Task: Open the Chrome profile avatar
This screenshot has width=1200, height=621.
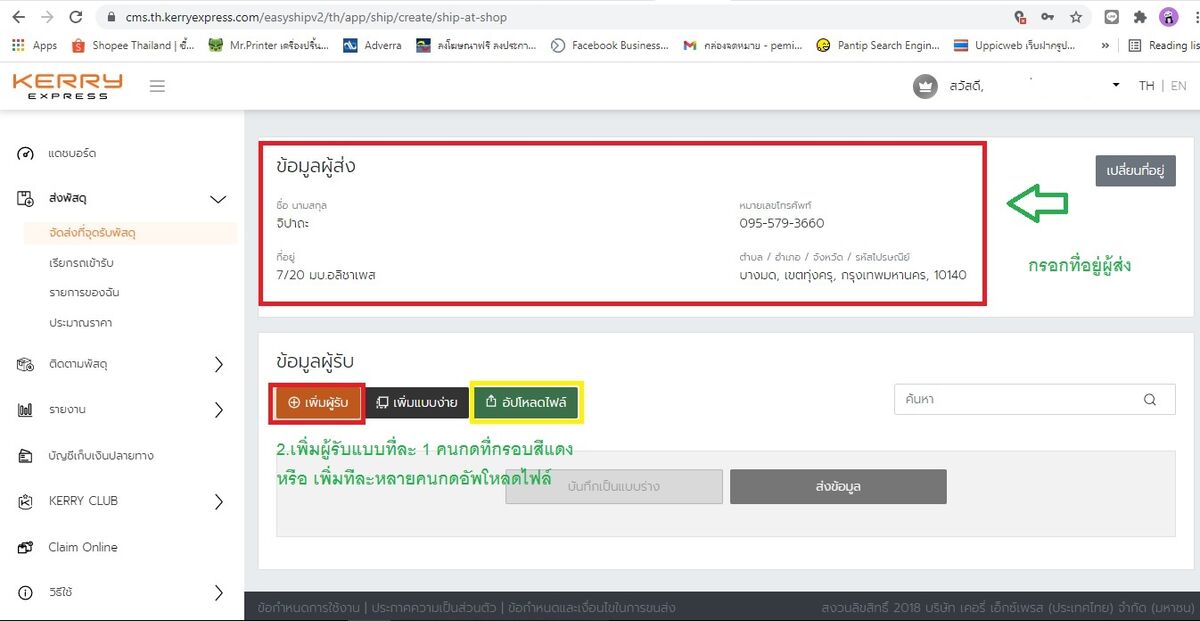Action: coord(1168,17)
